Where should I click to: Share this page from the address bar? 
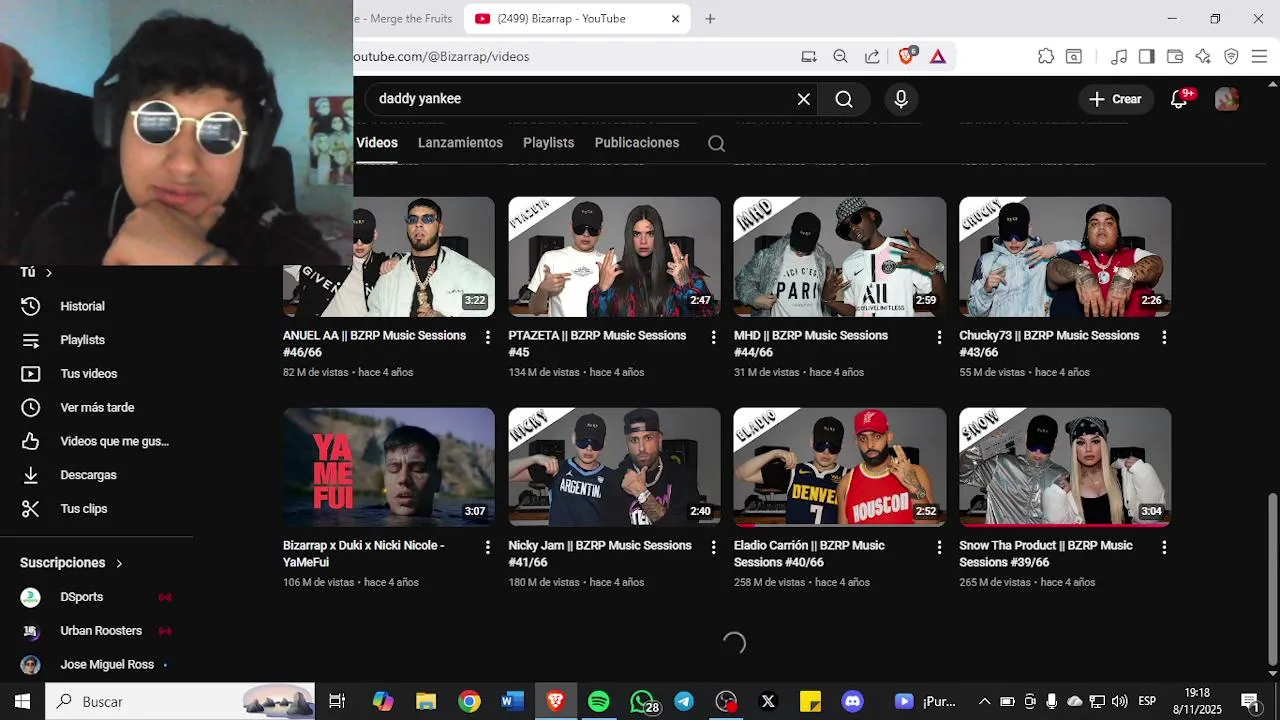[872, 57]
